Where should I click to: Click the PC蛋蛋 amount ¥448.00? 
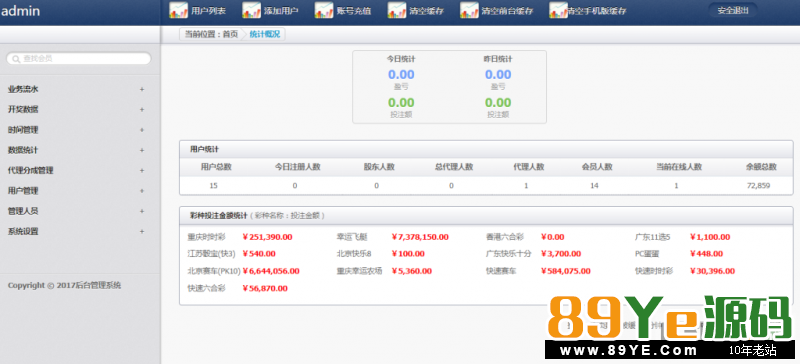click(706, 254)
